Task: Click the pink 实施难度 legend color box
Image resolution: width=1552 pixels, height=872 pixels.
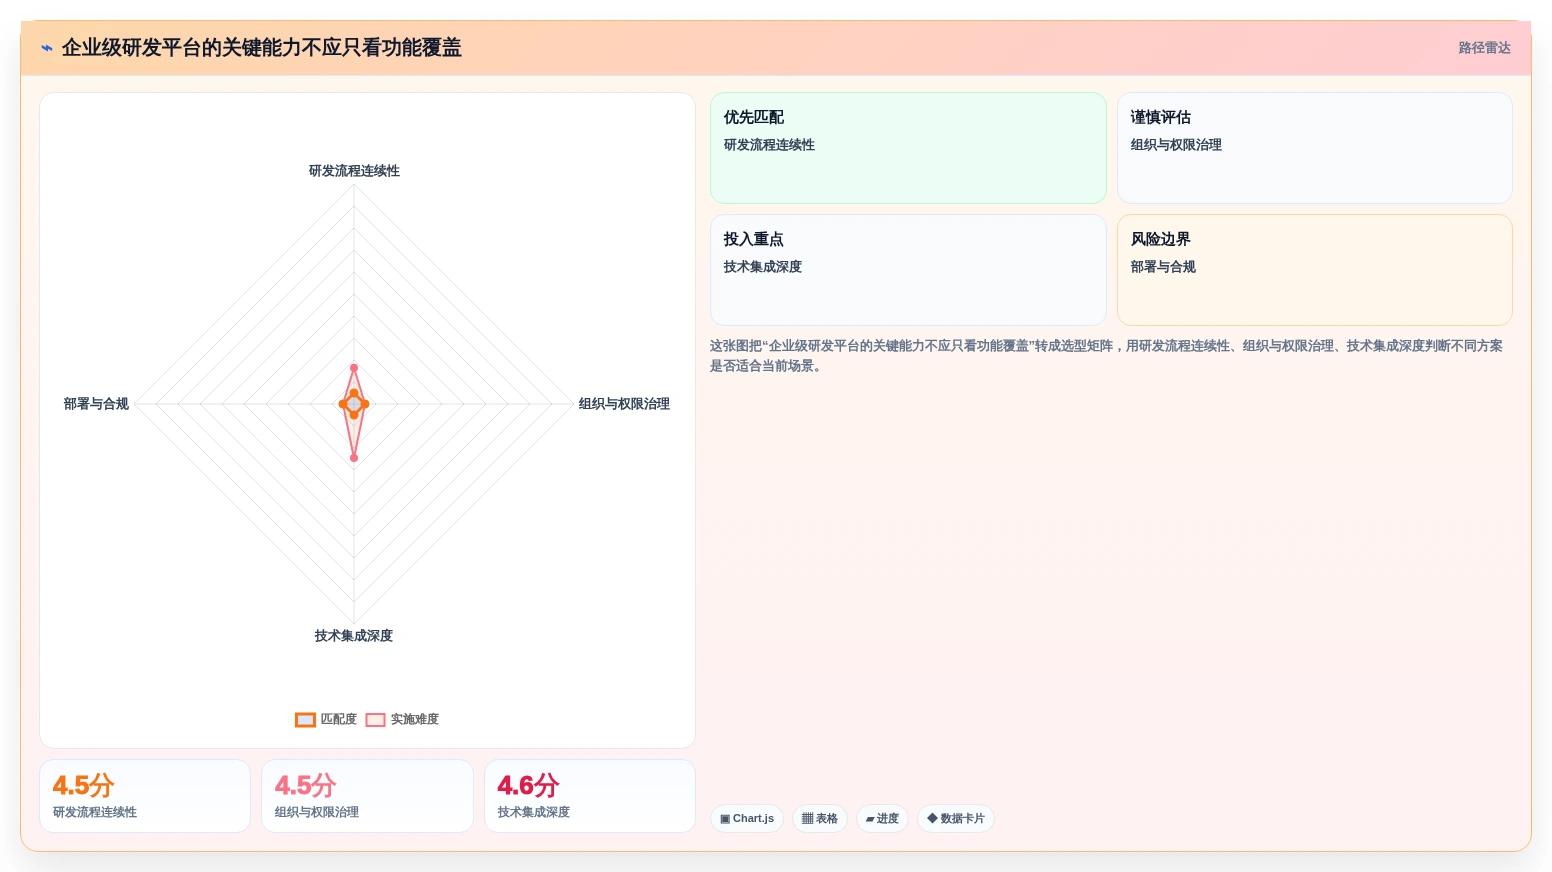Action: click(x=375, y=720)
